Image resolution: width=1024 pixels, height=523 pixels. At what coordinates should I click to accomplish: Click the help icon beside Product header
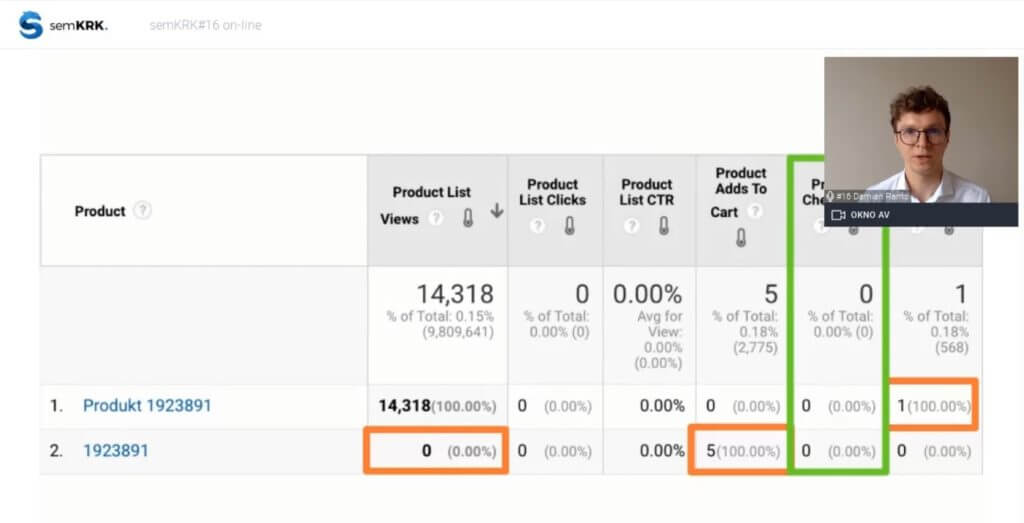click(143, 211)
